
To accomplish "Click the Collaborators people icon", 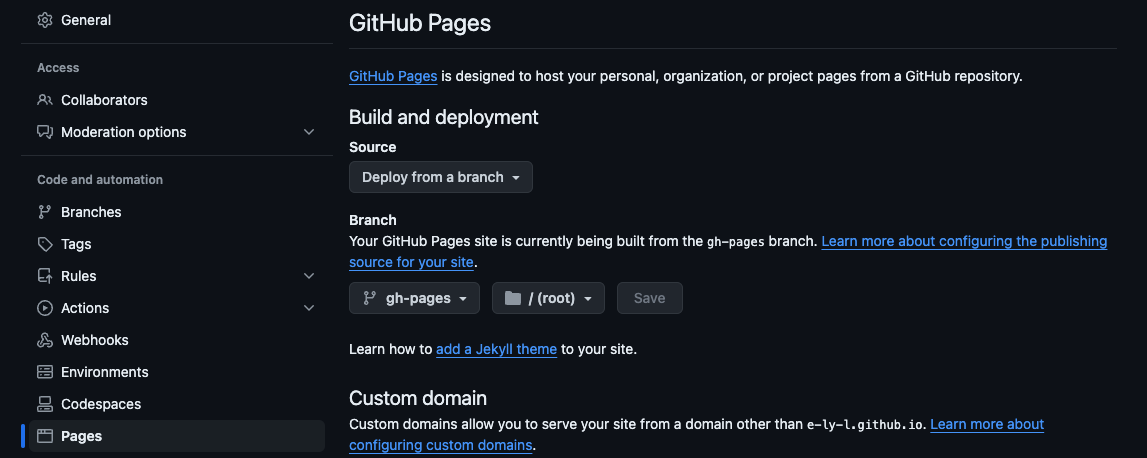I will pyautogui.click(x=45, y=100).
